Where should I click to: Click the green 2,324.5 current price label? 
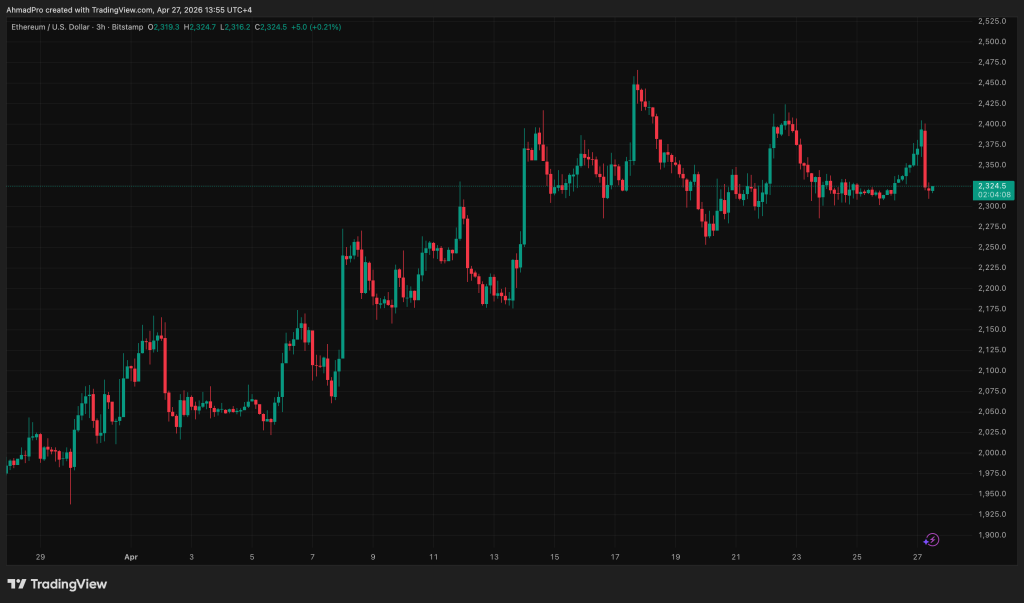click(x=988, y=185)
